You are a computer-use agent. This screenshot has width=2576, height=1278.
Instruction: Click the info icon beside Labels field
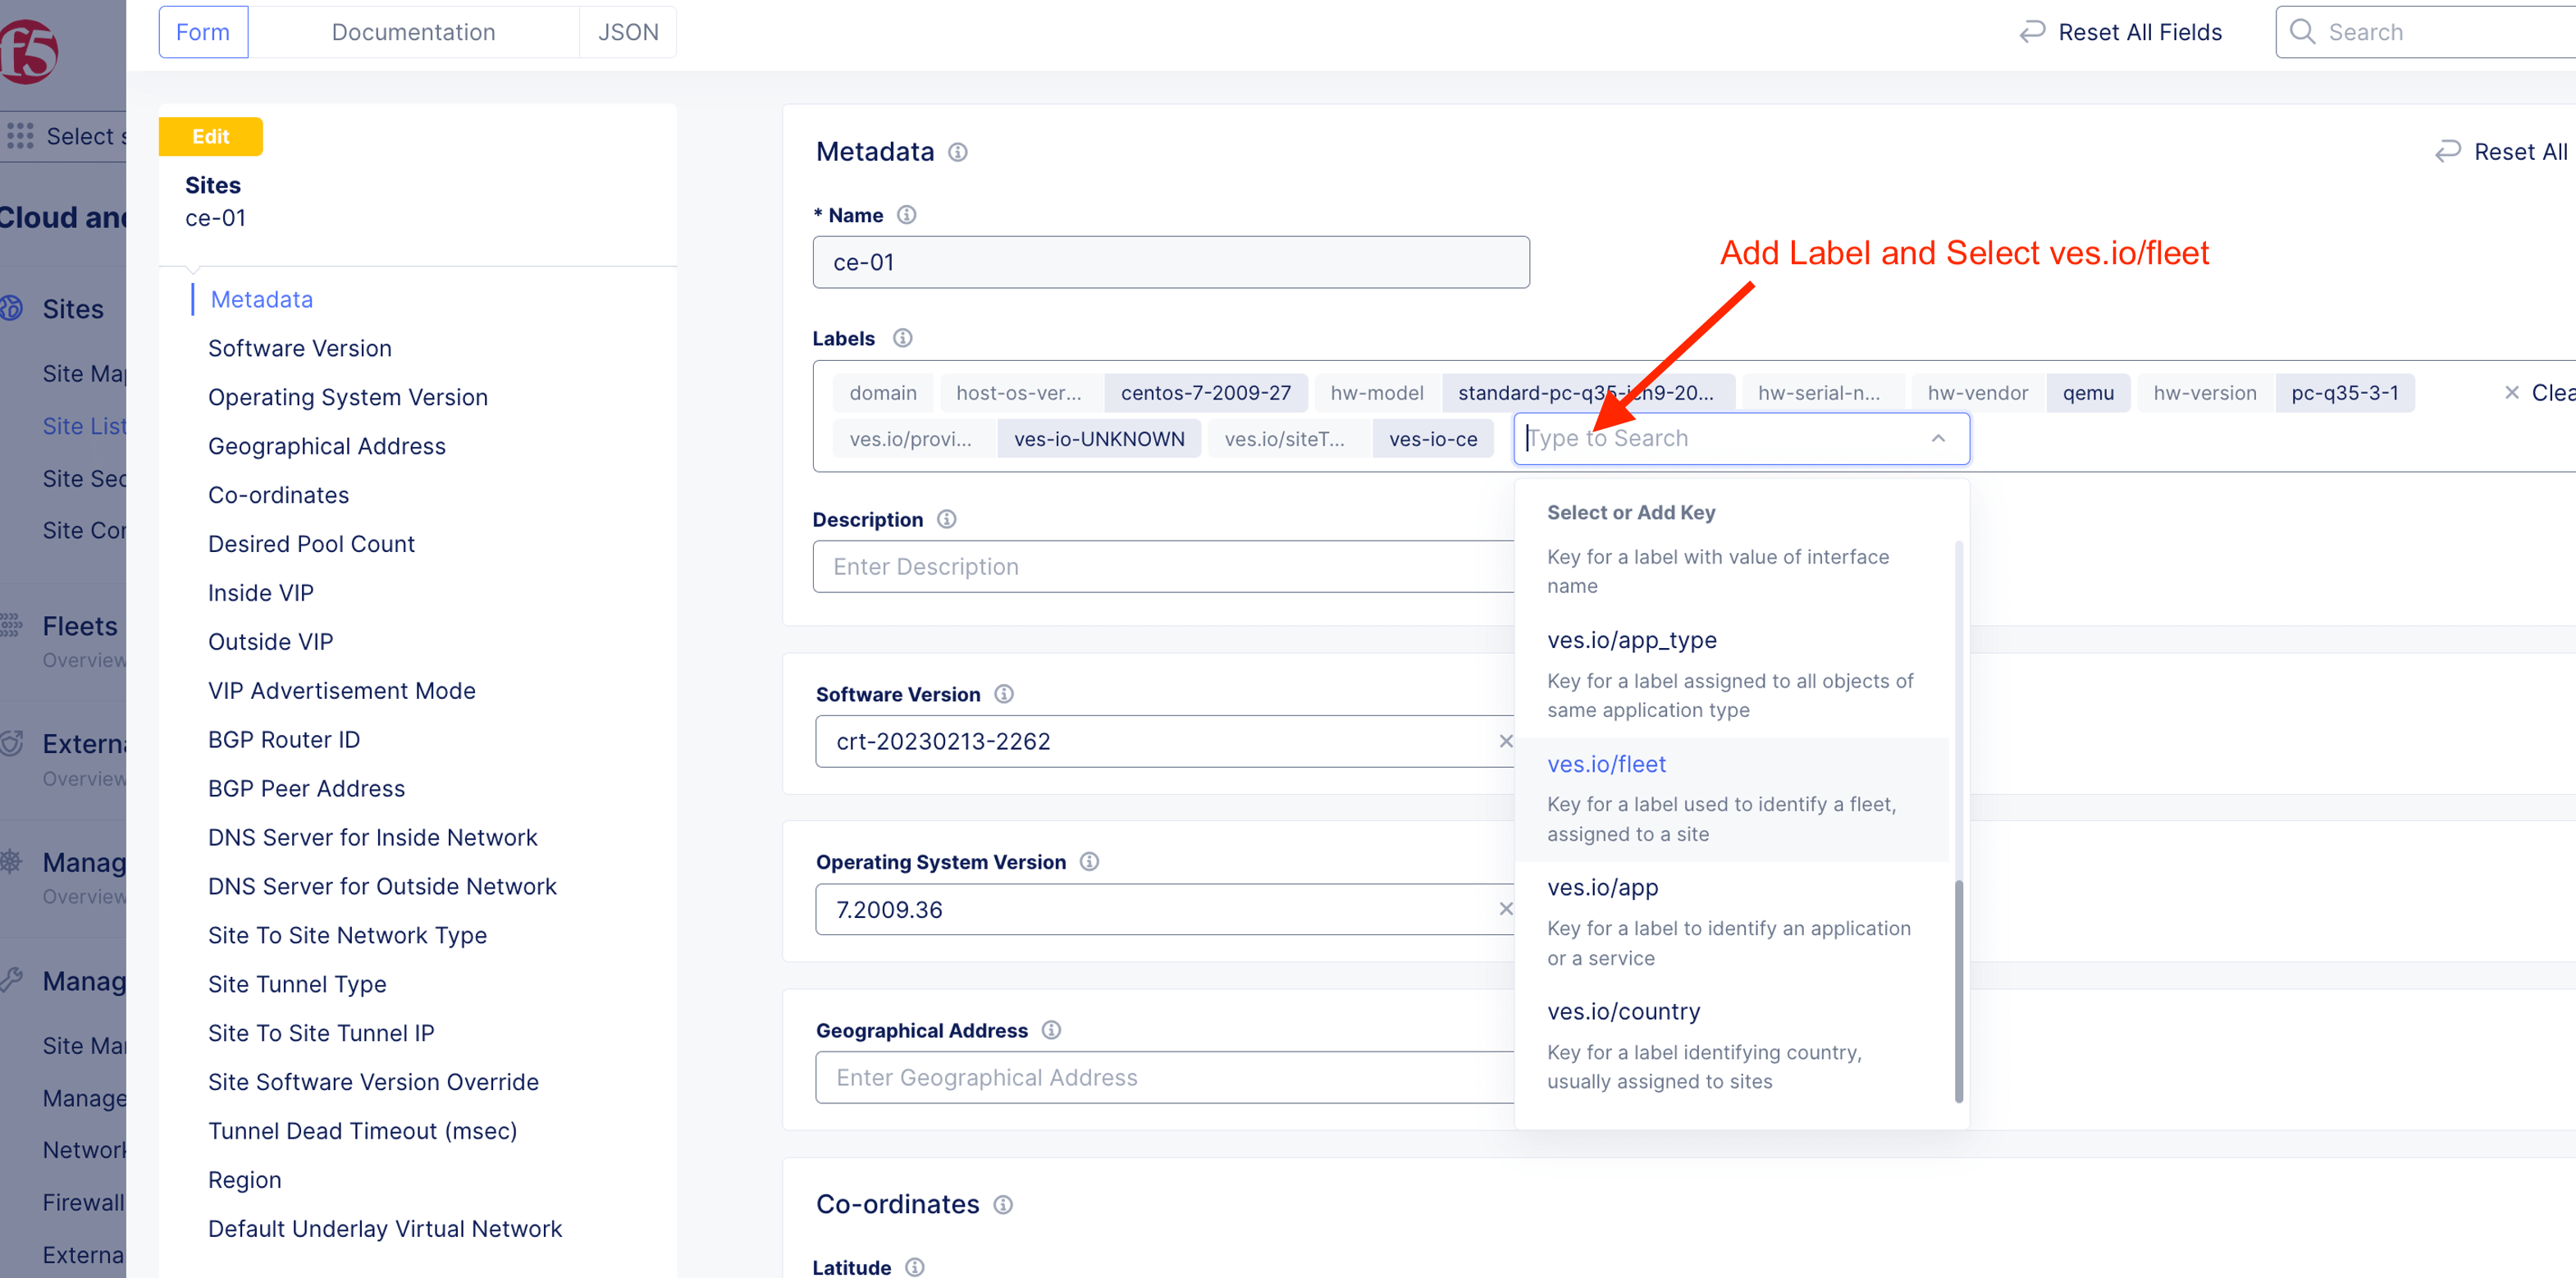point(902,338)
